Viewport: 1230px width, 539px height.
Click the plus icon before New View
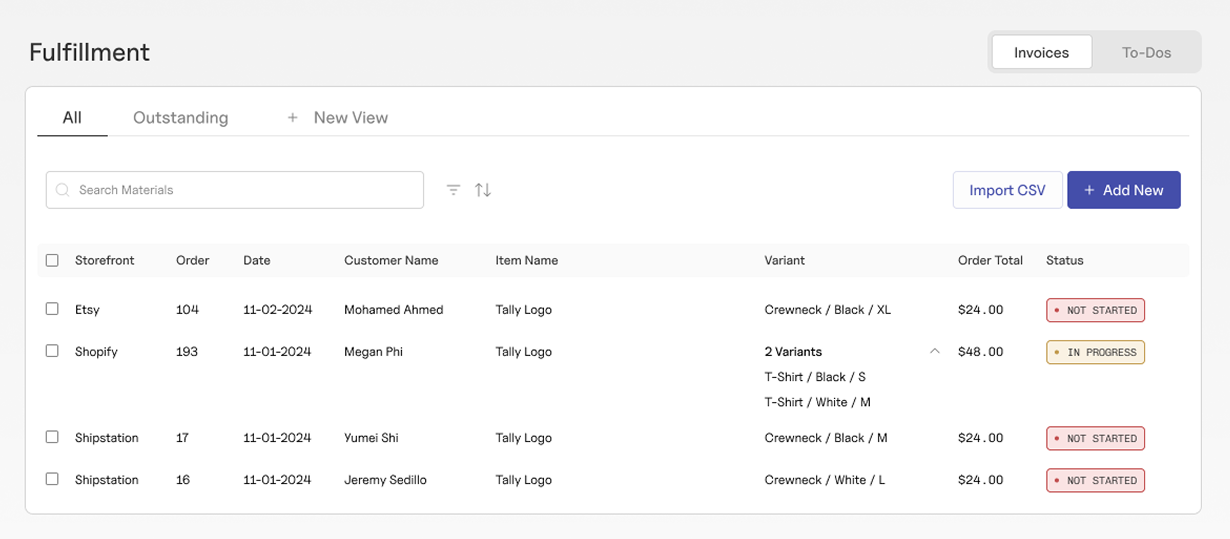293,118
